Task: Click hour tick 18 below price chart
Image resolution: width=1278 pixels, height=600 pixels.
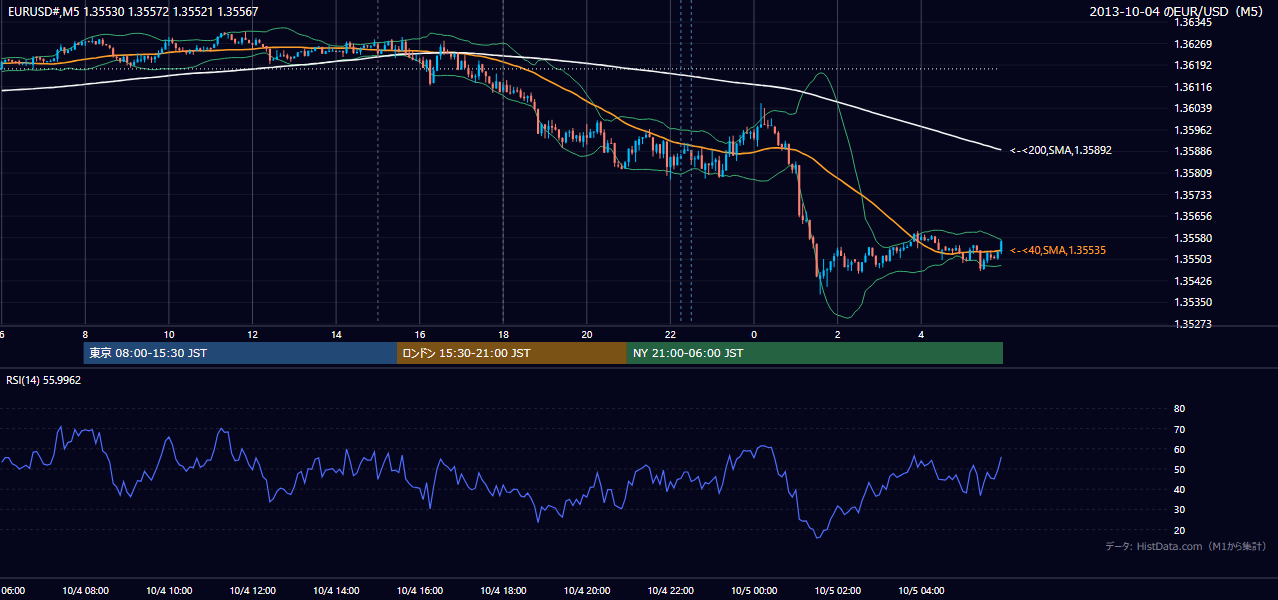Action: coord(503,334)
